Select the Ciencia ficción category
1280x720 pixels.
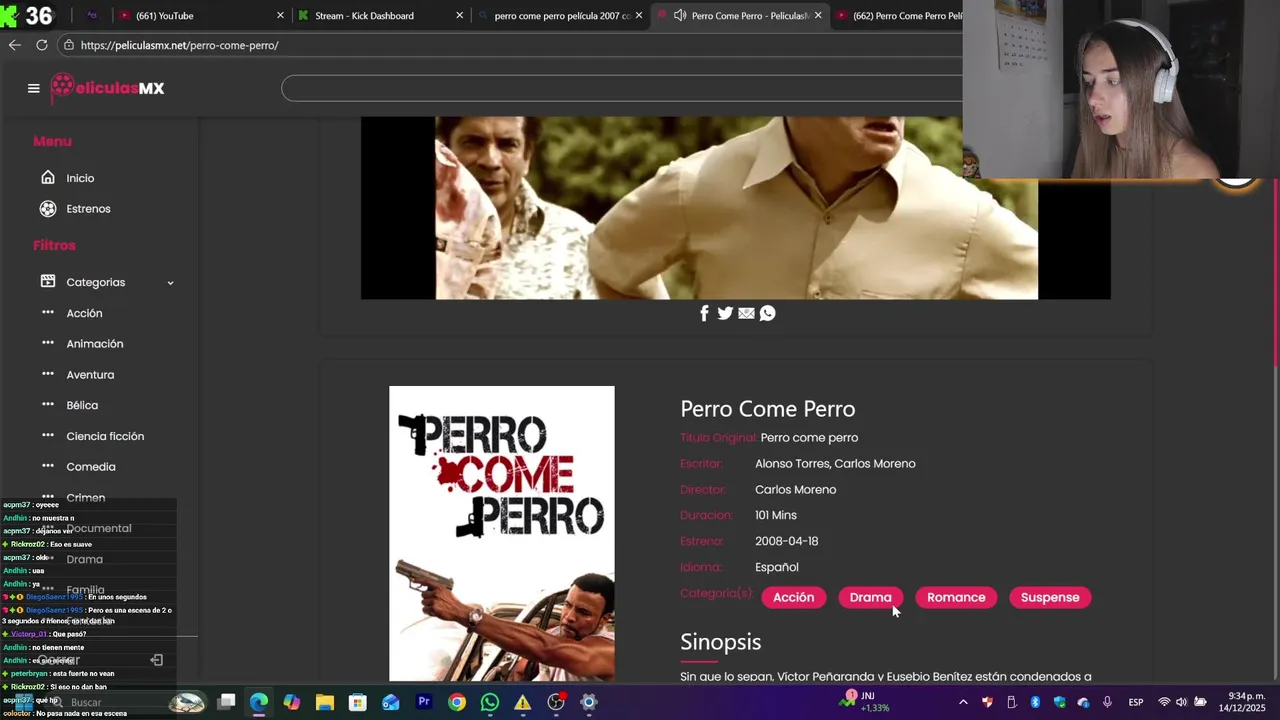tap(105, 436)
